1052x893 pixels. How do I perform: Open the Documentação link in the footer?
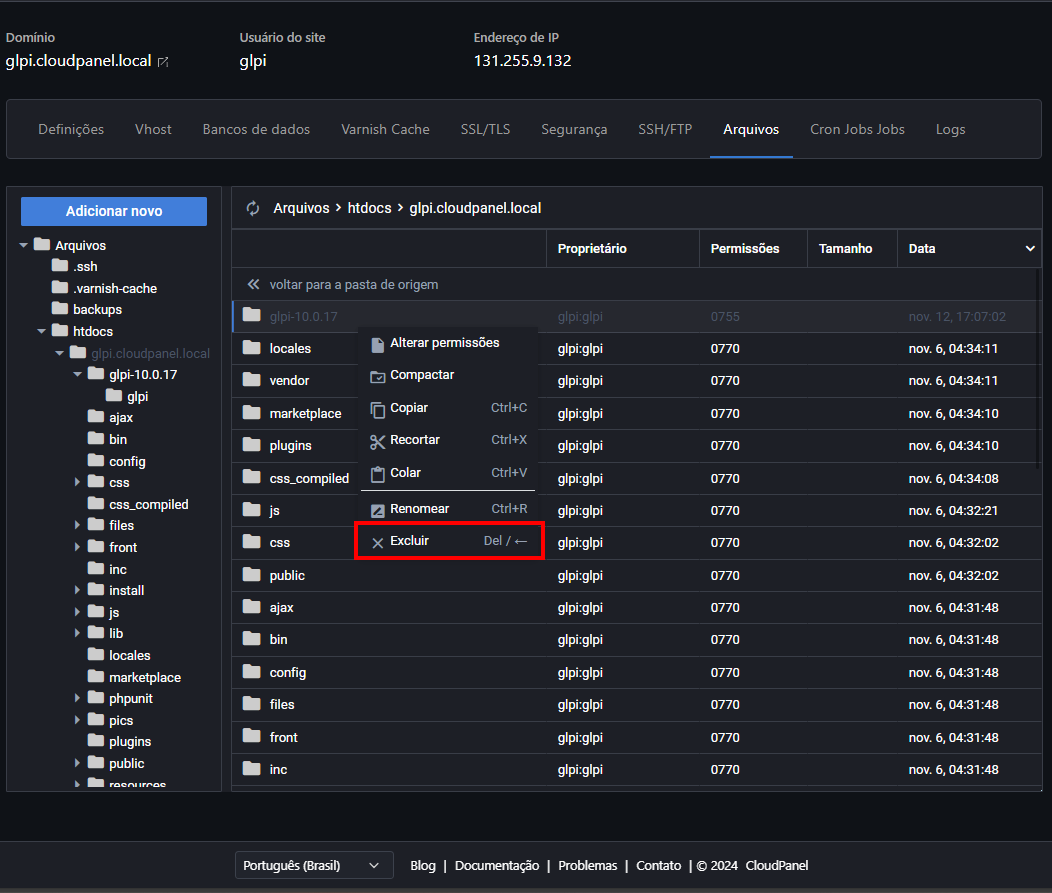pyautogui.click(x=497, y=866)
